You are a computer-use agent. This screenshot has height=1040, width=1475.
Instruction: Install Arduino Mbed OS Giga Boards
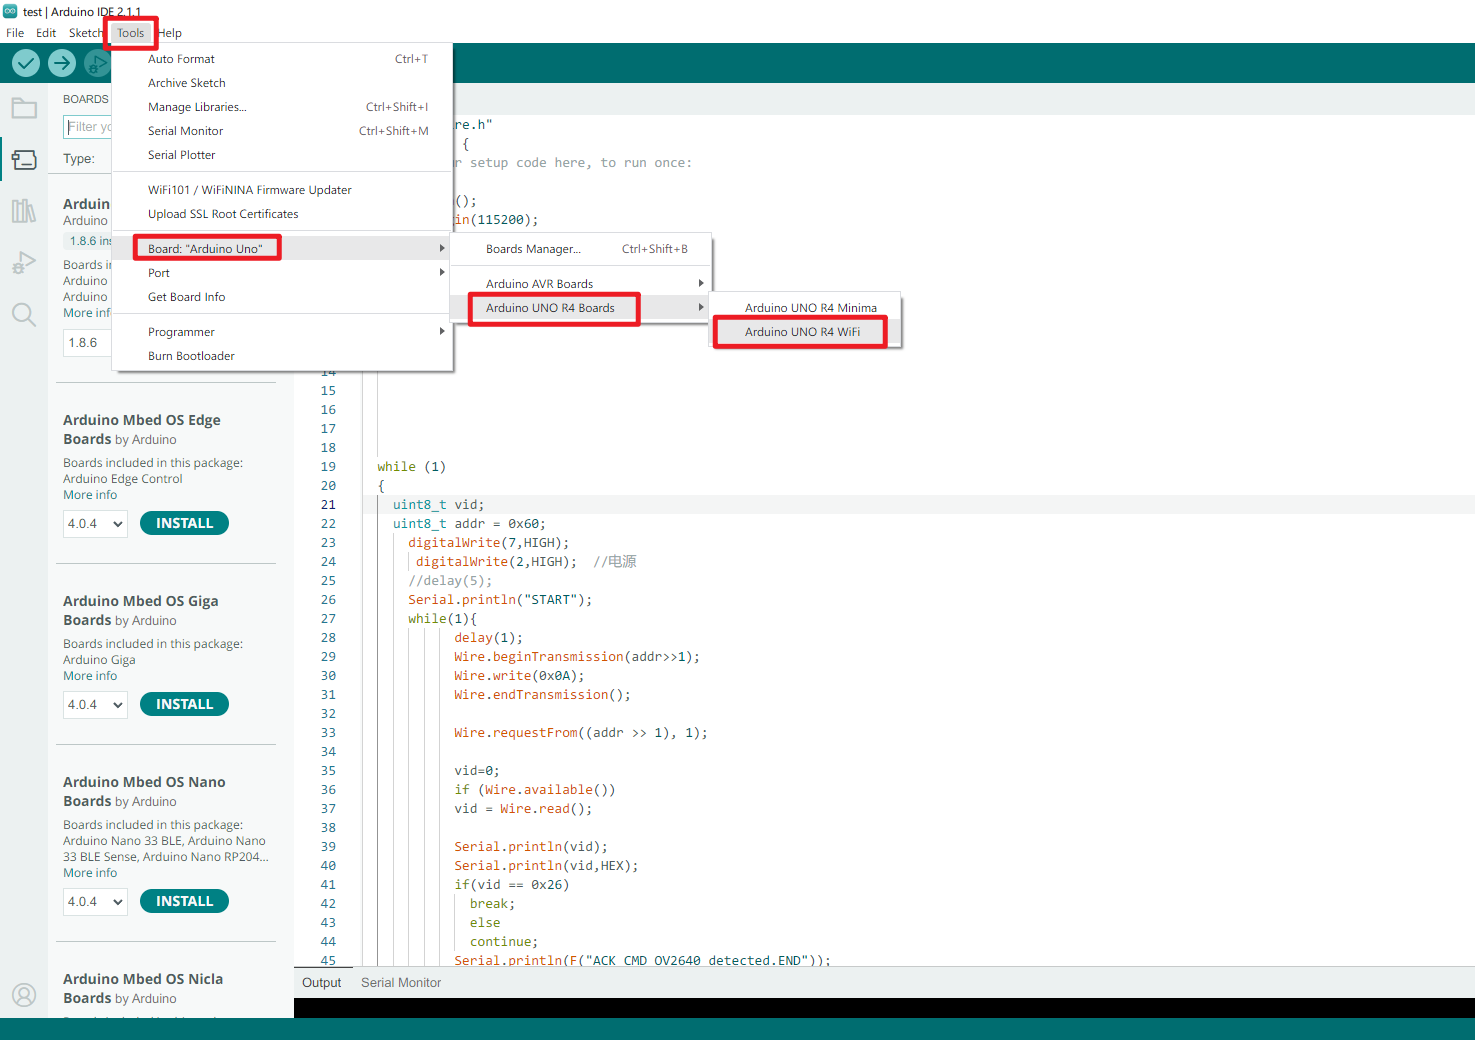pos(185,704)
